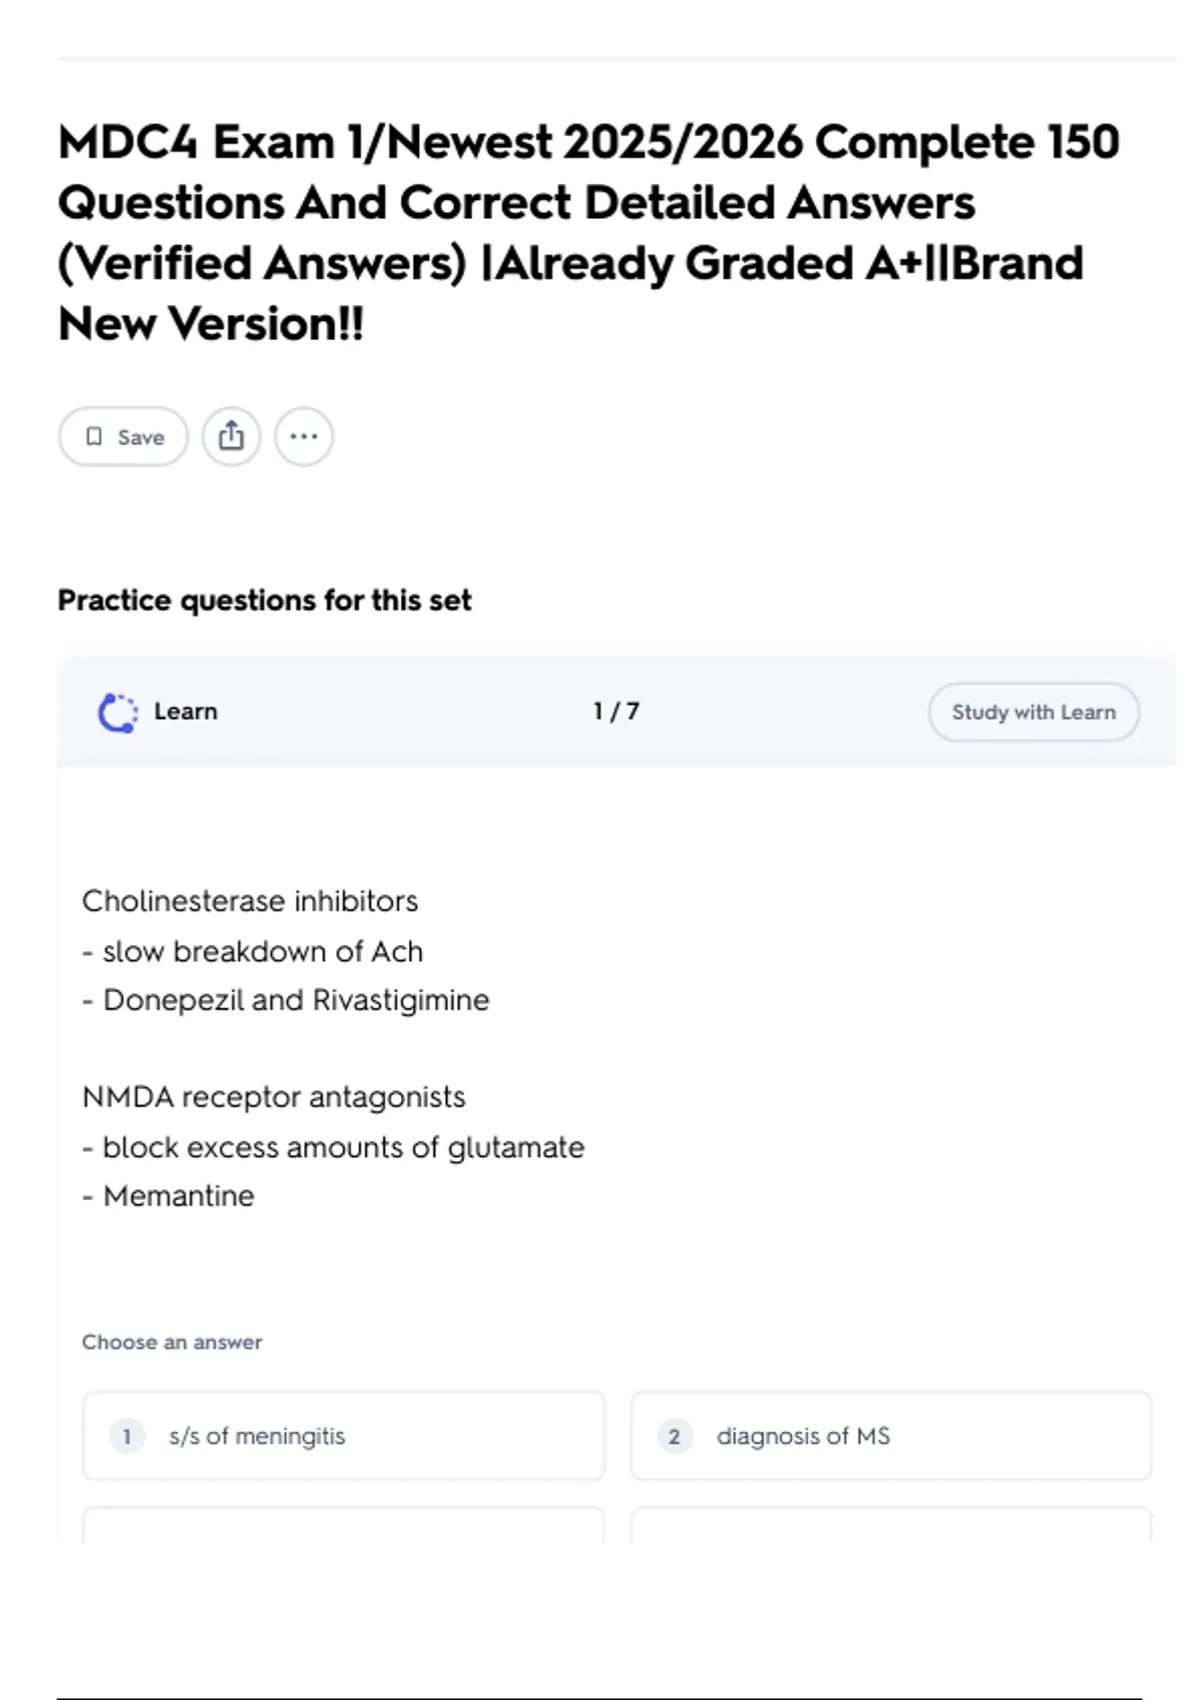Click the "Save" text label
1200x1700 pixels.
(141, 437)
